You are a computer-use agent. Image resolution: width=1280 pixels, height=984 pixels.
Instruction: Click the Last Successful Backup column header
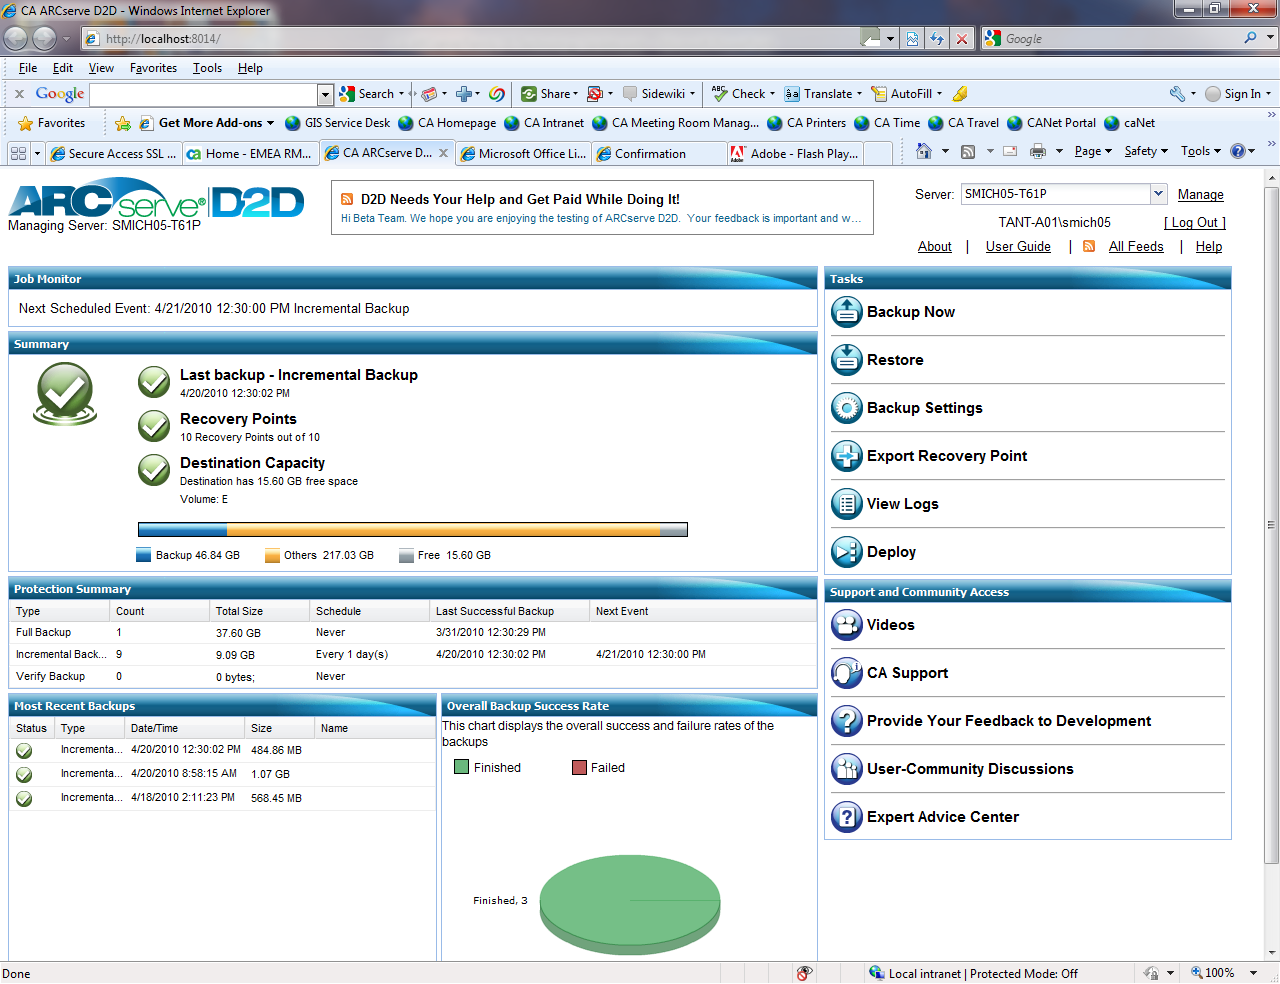point(510,611)
